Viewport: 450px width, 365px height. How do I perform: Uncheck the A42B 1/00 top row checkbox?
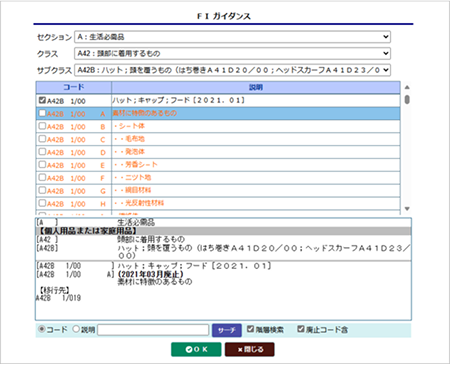pos(42,100)
